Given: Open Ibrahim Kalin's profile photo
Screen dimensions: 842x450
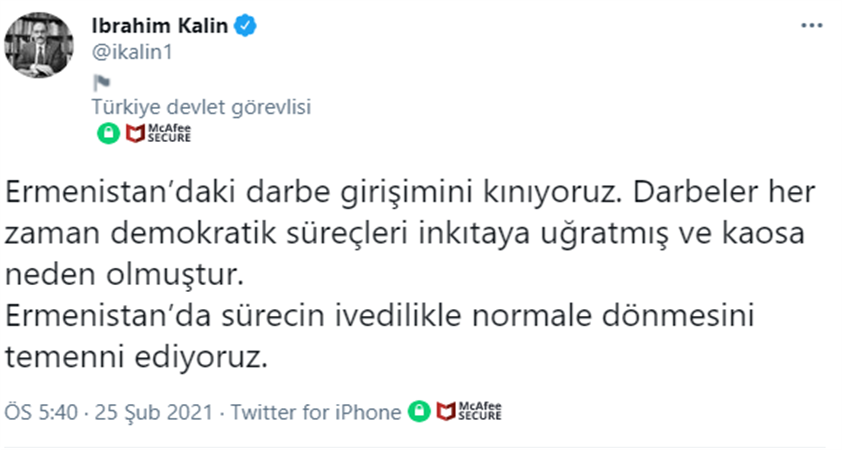Looking at the screenshot, I should [x=39, y=44].
